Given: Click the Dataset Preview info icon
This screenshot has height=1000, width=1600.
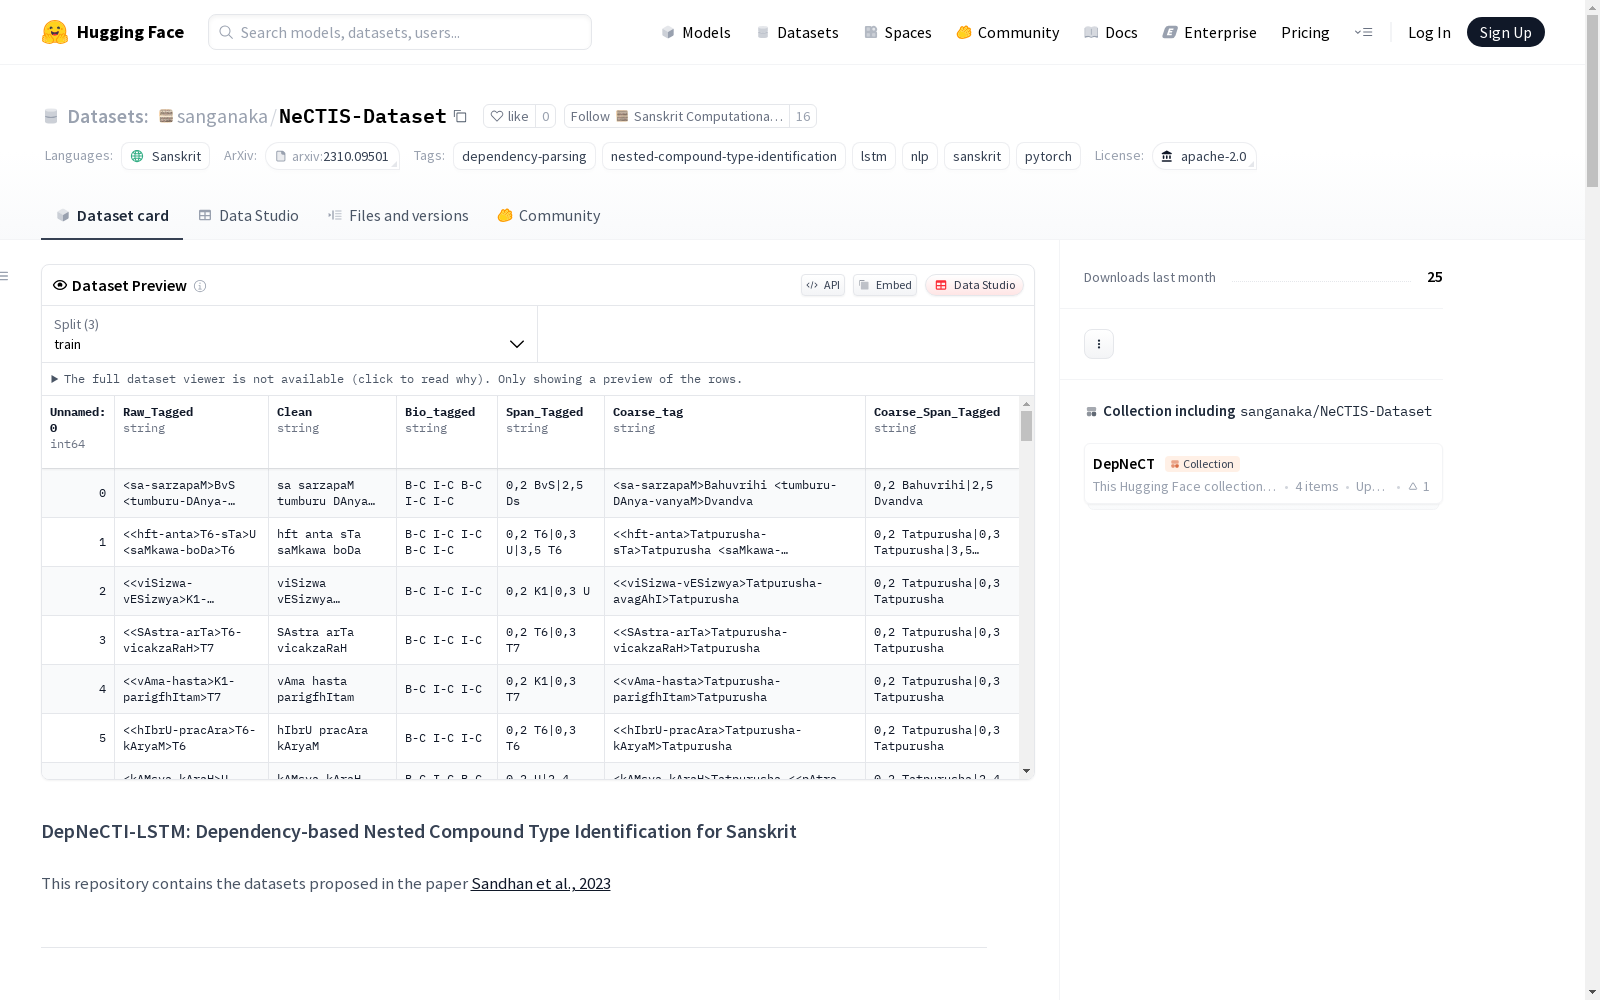Looking at the screenshot, I should (x=200, y=286).
